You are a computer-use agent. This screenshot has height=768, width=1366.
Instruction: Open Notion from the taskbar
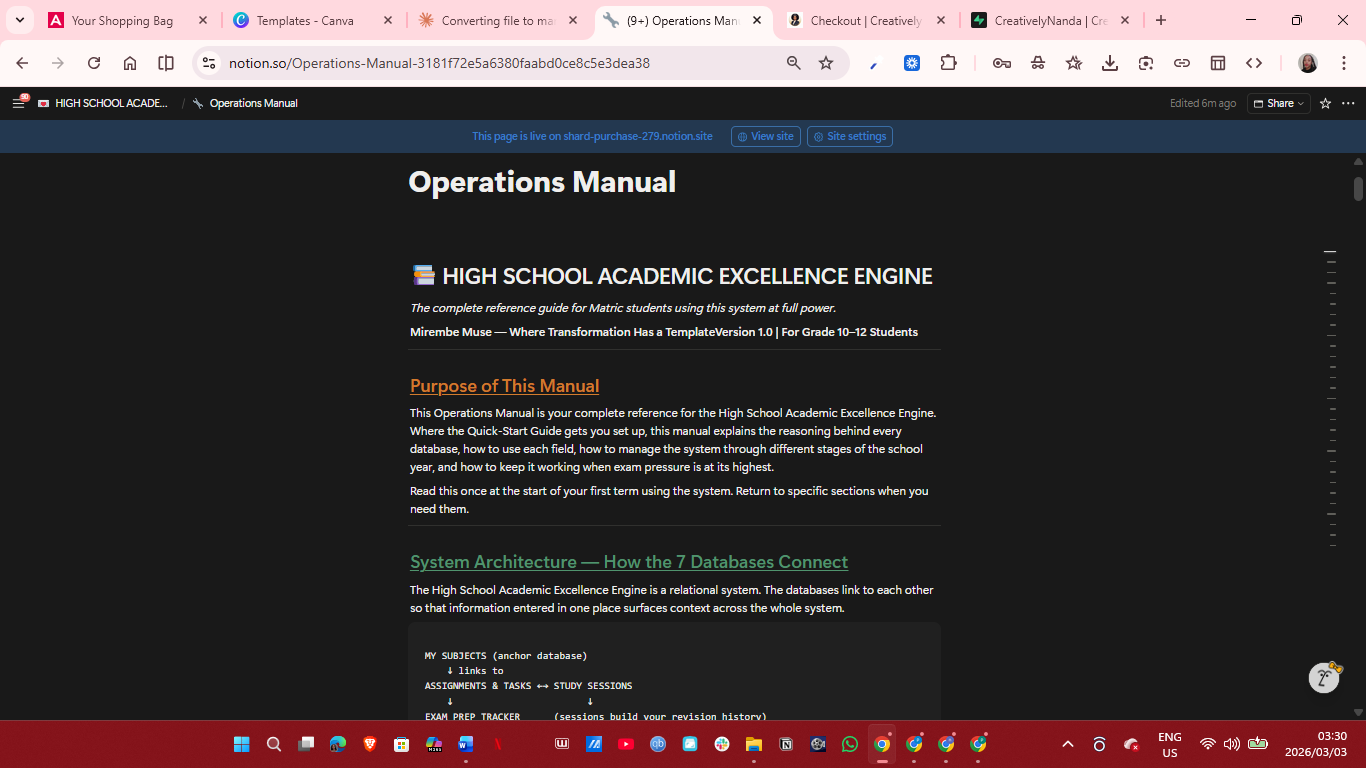[x=786, y=743]
